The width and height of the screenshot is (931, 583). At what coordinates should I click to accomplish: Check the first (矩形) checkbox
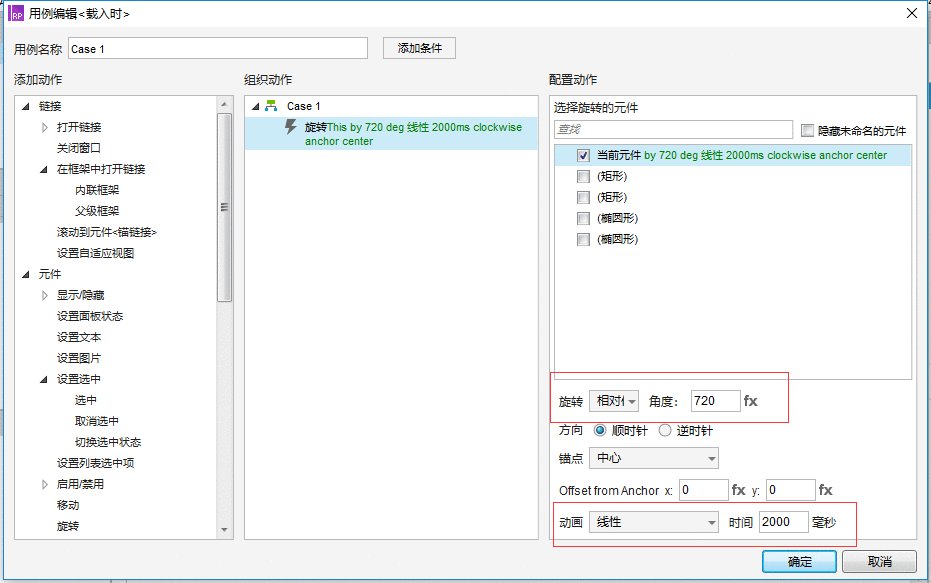click(x=583, y=176)
